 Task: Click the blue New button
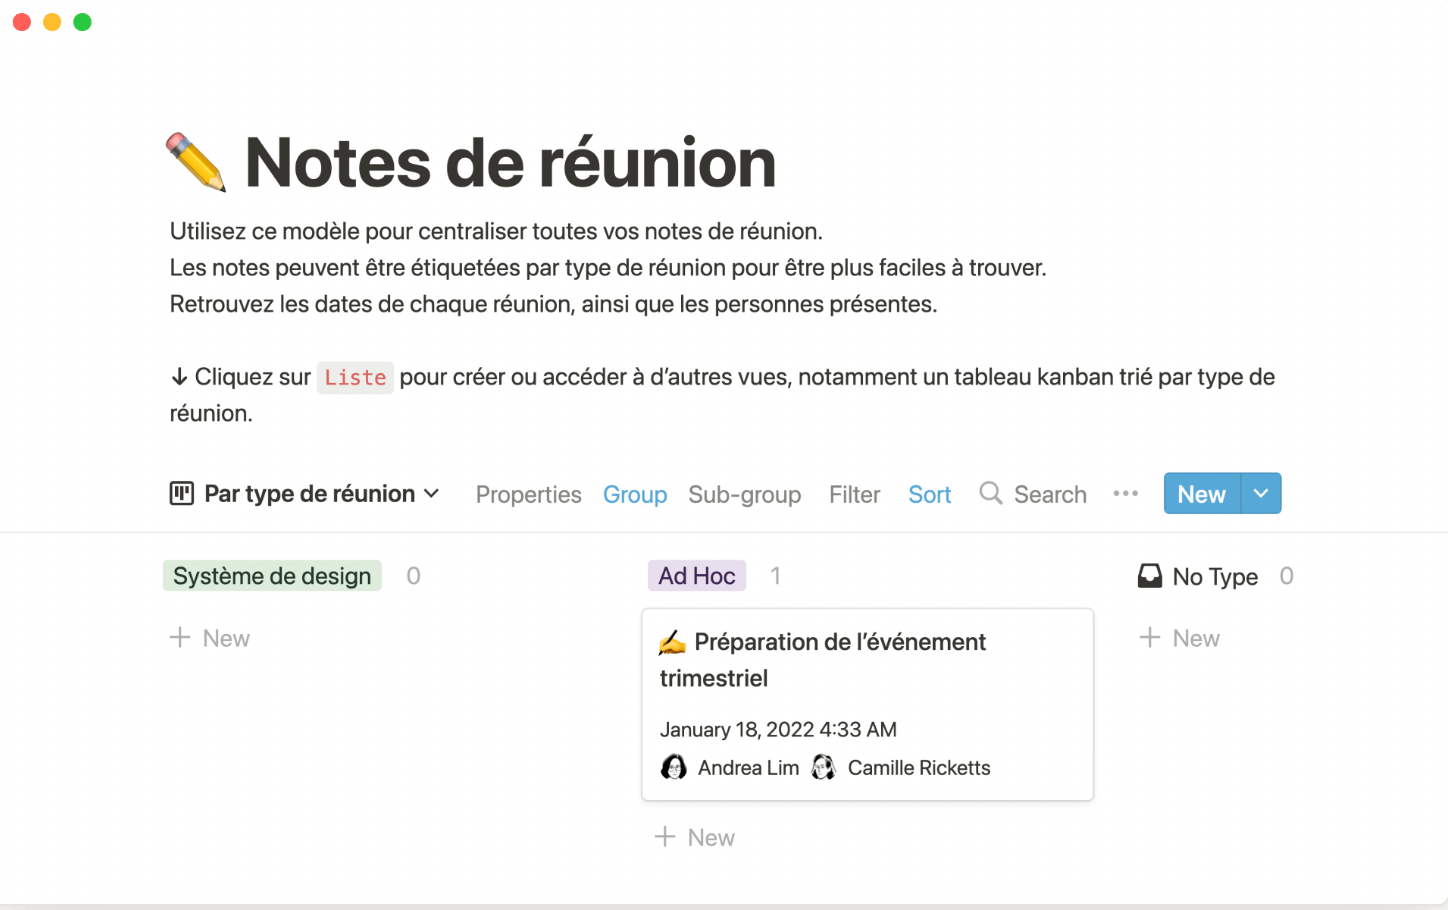click(x=1201, y=493)
